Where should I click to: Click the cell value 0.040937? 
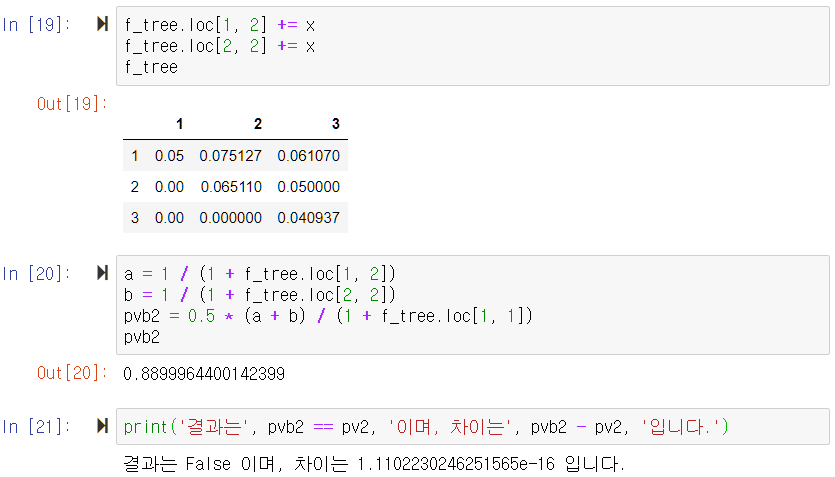coord(308,218)
